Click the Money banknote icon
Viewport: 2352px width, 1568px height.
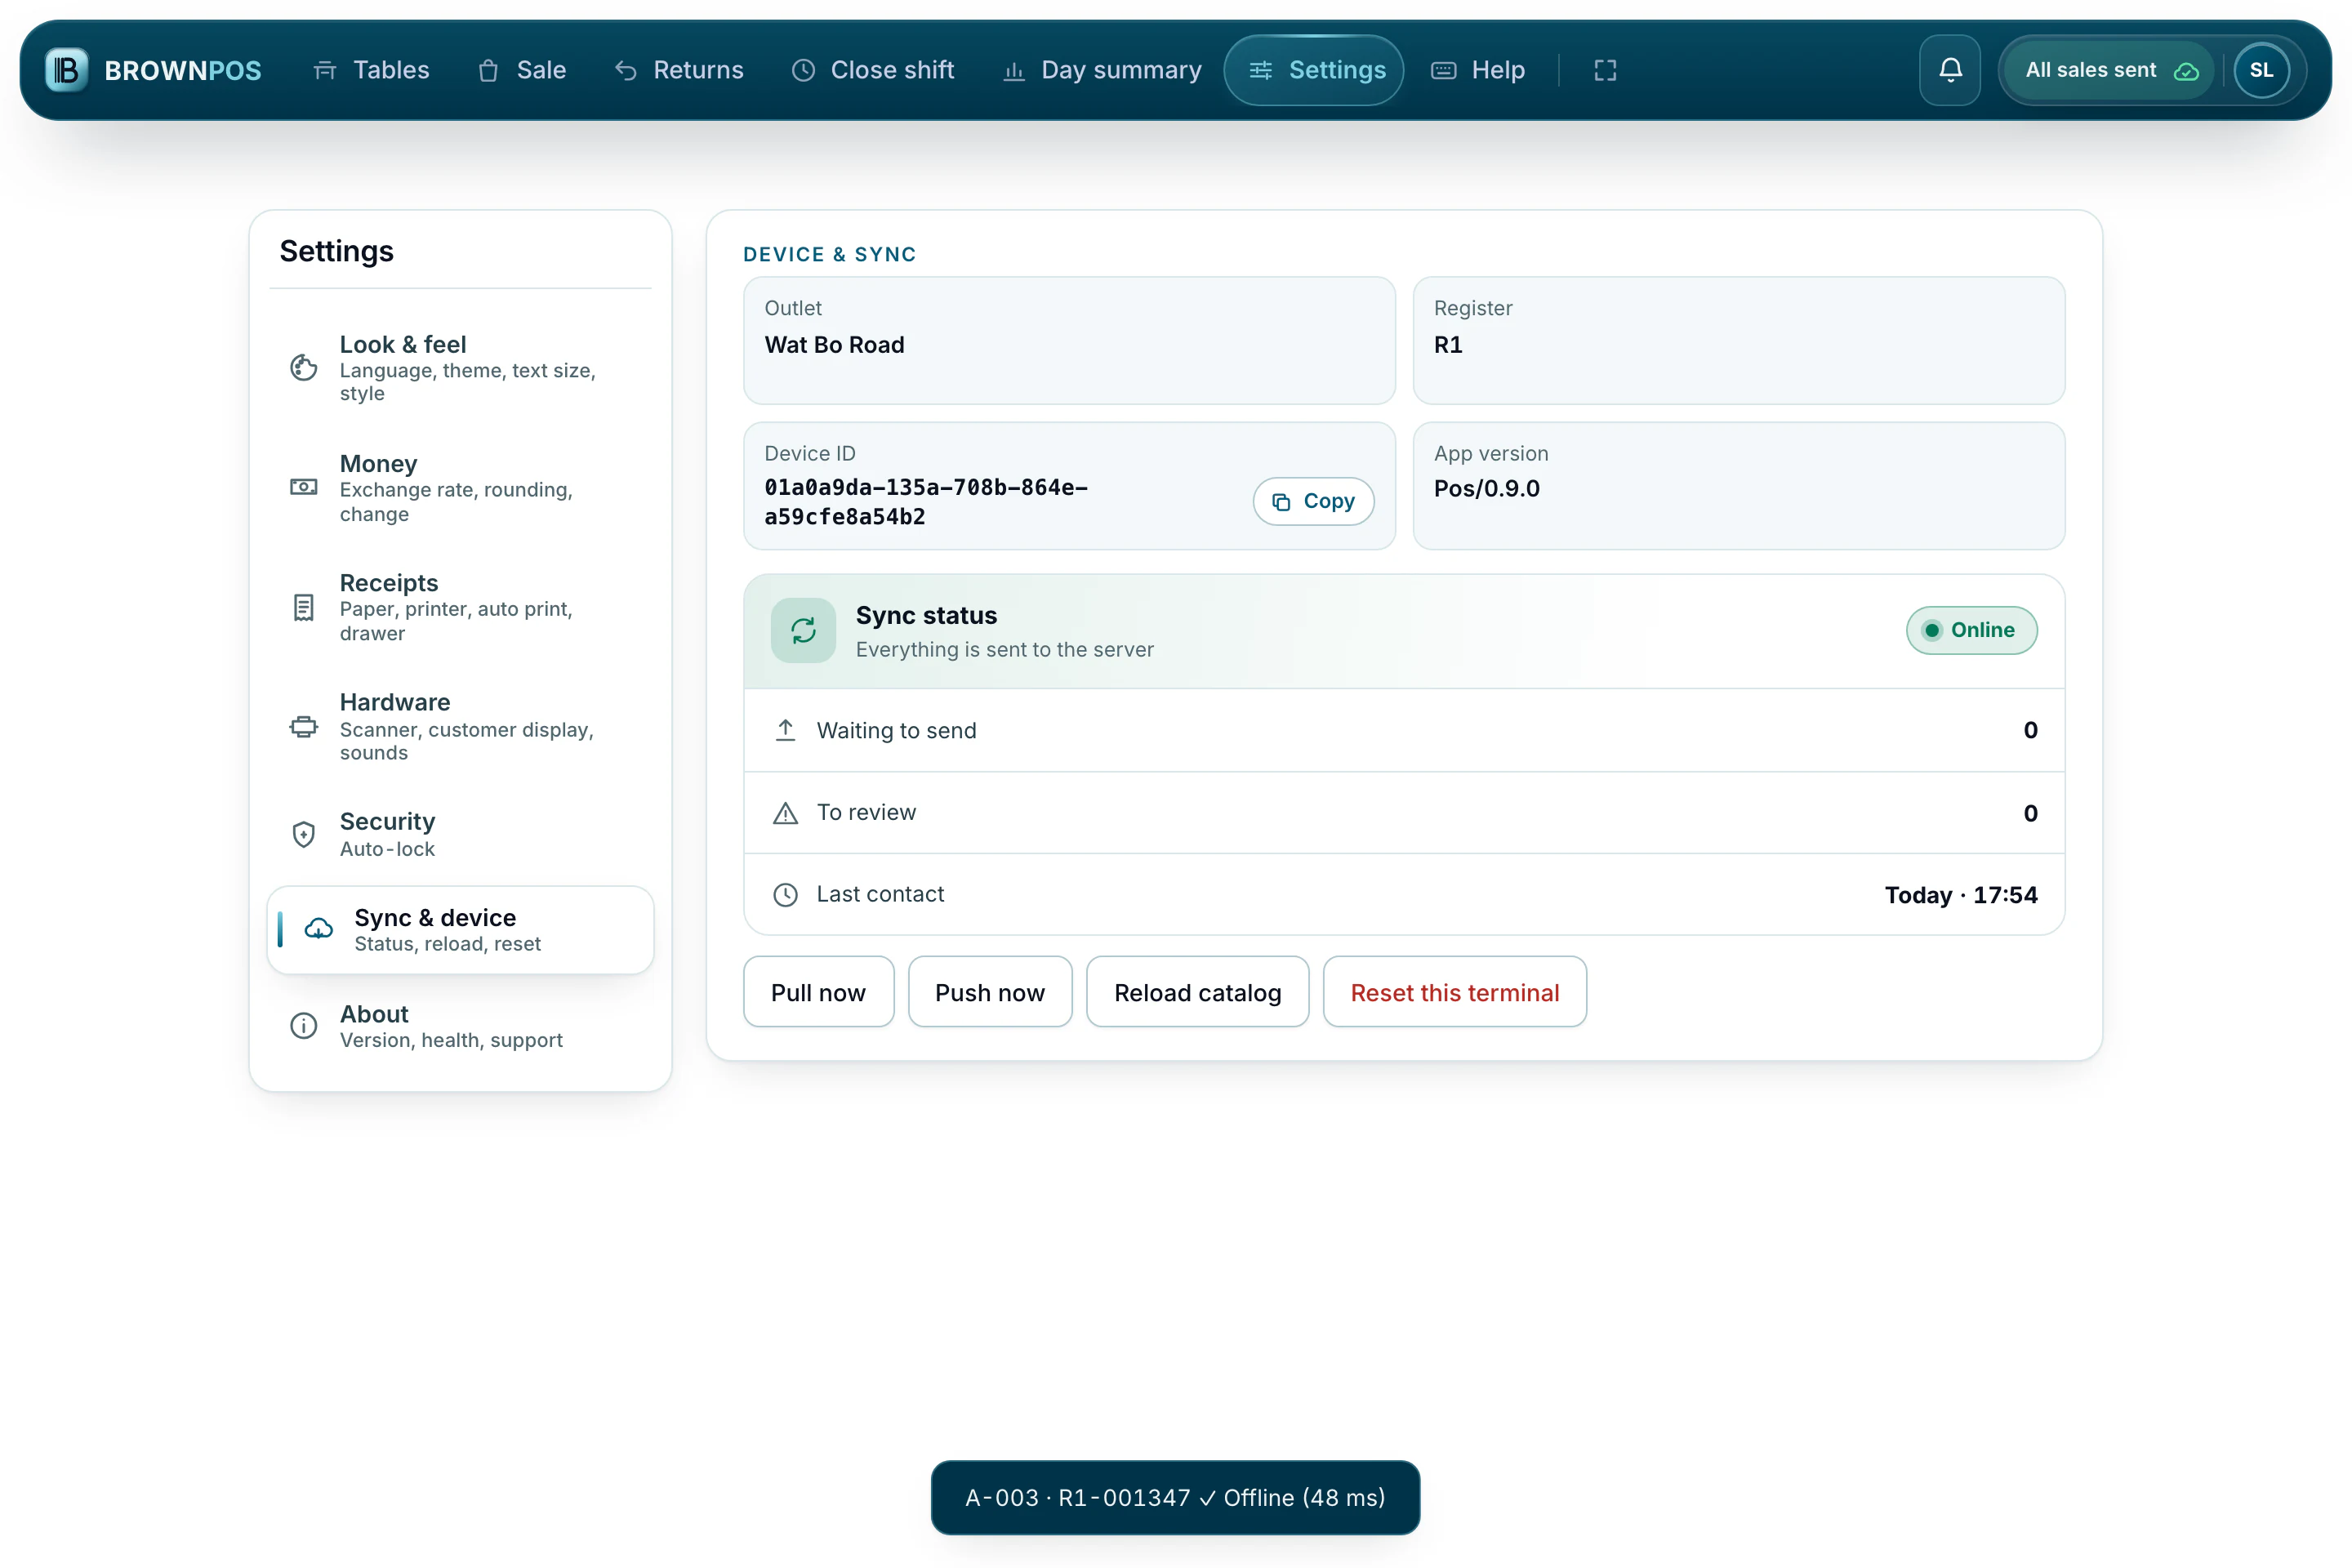pos(303,487)
